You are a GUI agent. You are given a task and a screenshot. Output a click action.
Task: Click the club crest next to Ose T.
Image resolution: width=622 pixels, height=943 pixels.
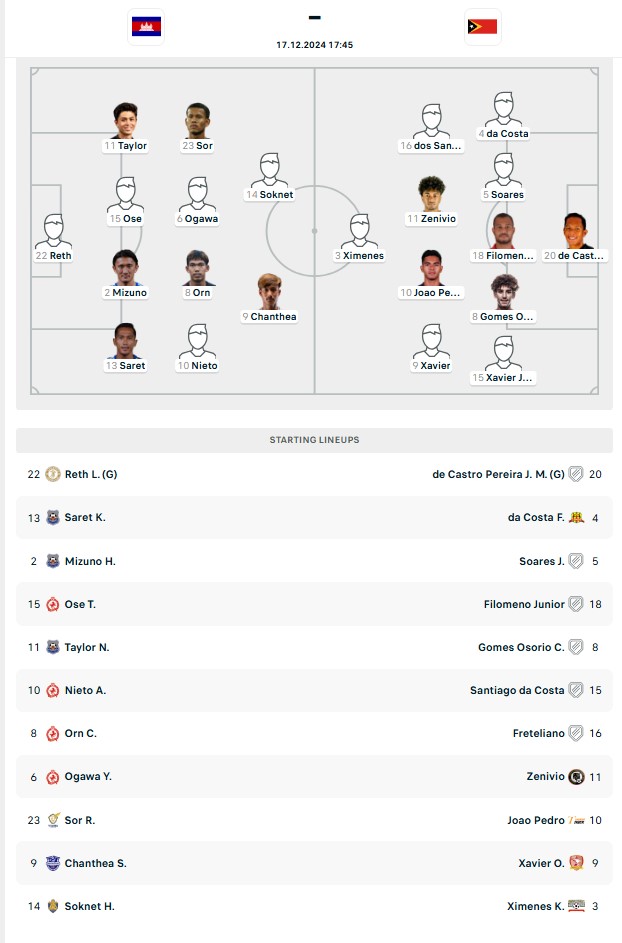[x=53, y=604]
